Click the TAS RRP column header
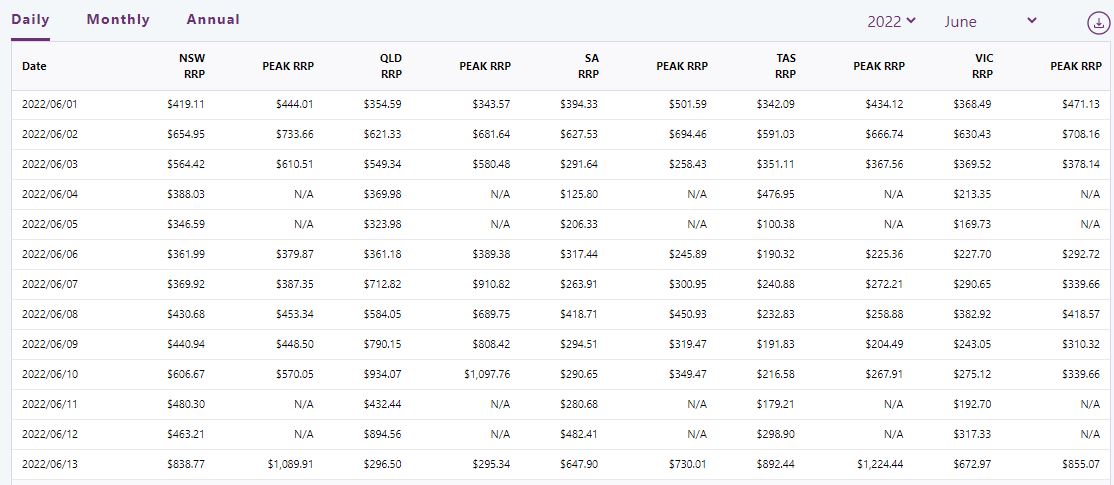This screenshot has height=485, width=1114. [785, 66]
